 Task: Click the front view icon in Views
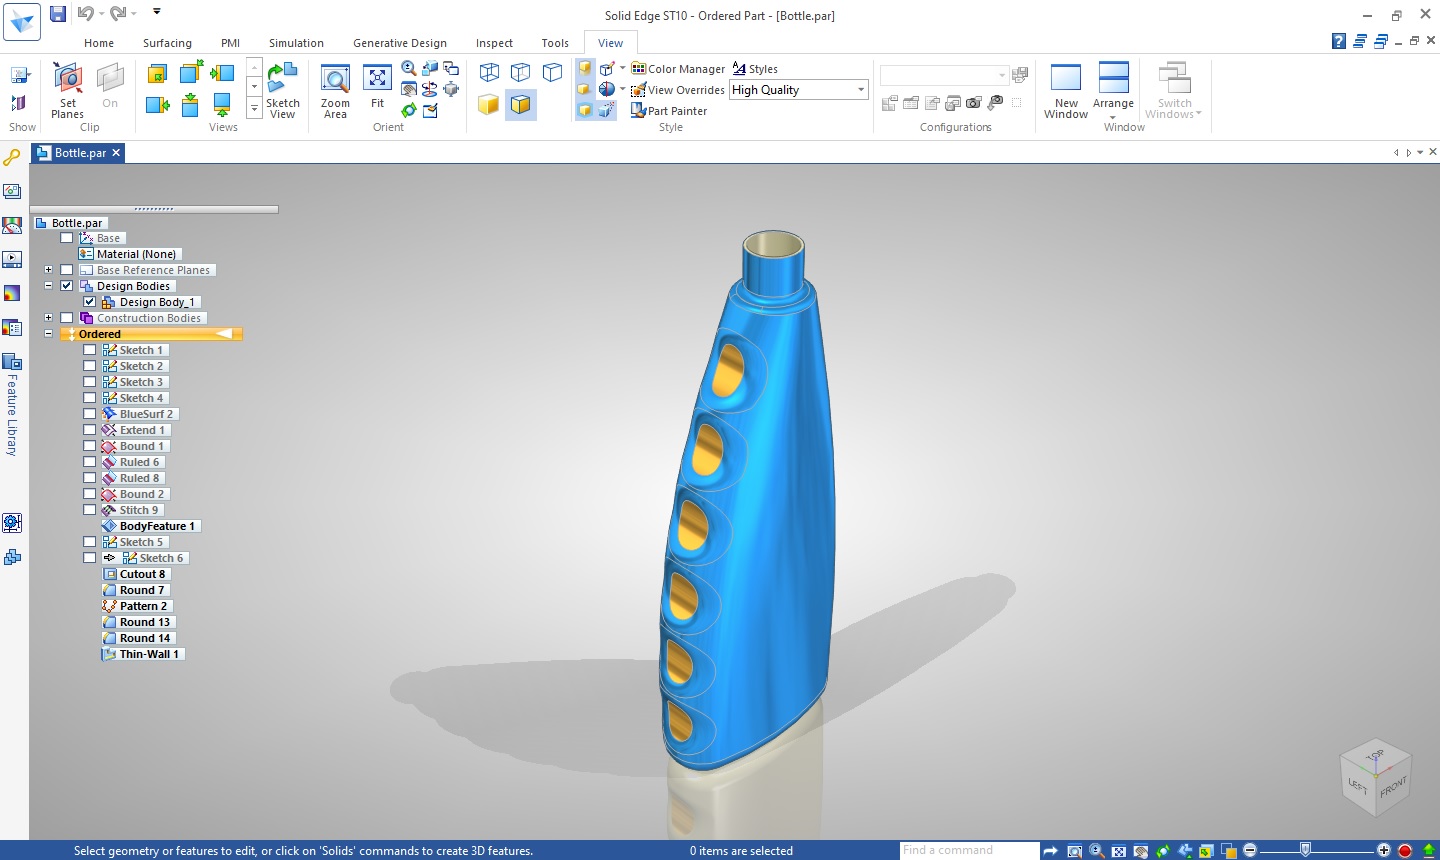(157, 74)
